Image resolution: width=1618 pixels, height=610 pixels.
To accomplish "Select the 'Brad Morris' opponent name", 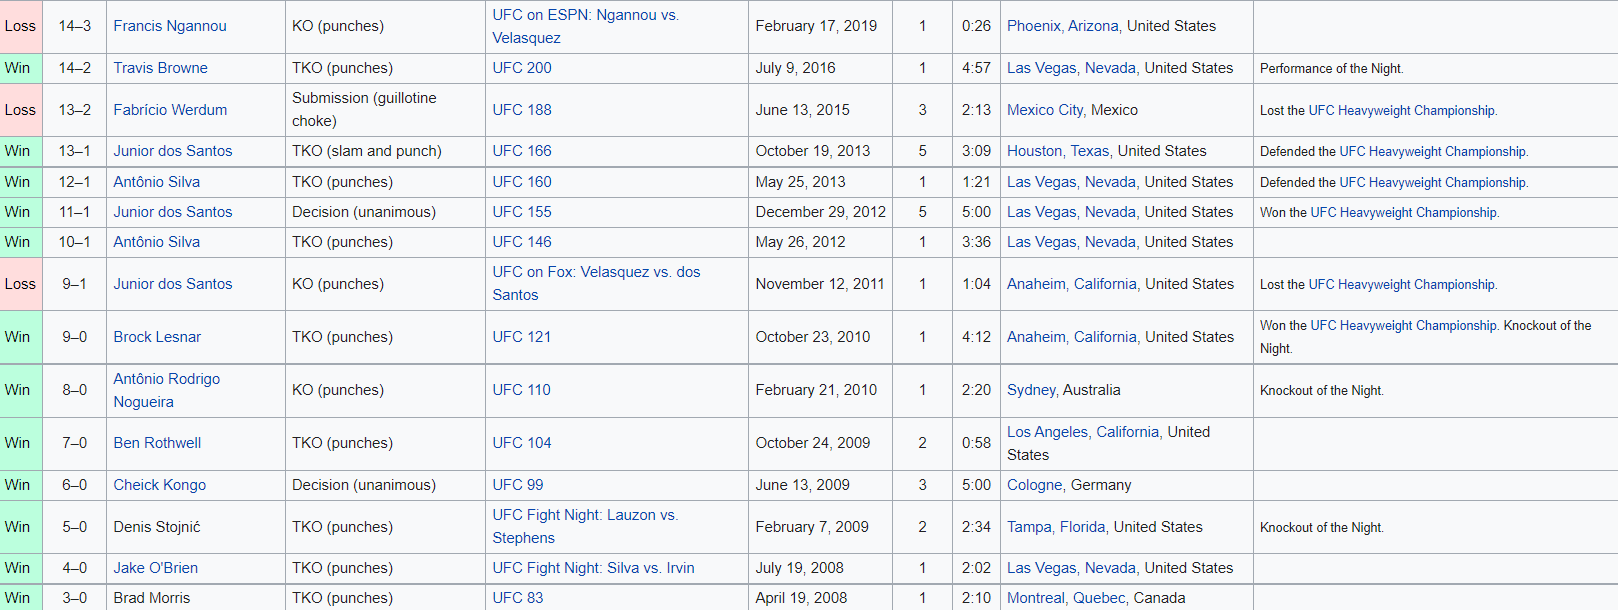I will pyautogui.click(x=152, y=598).
